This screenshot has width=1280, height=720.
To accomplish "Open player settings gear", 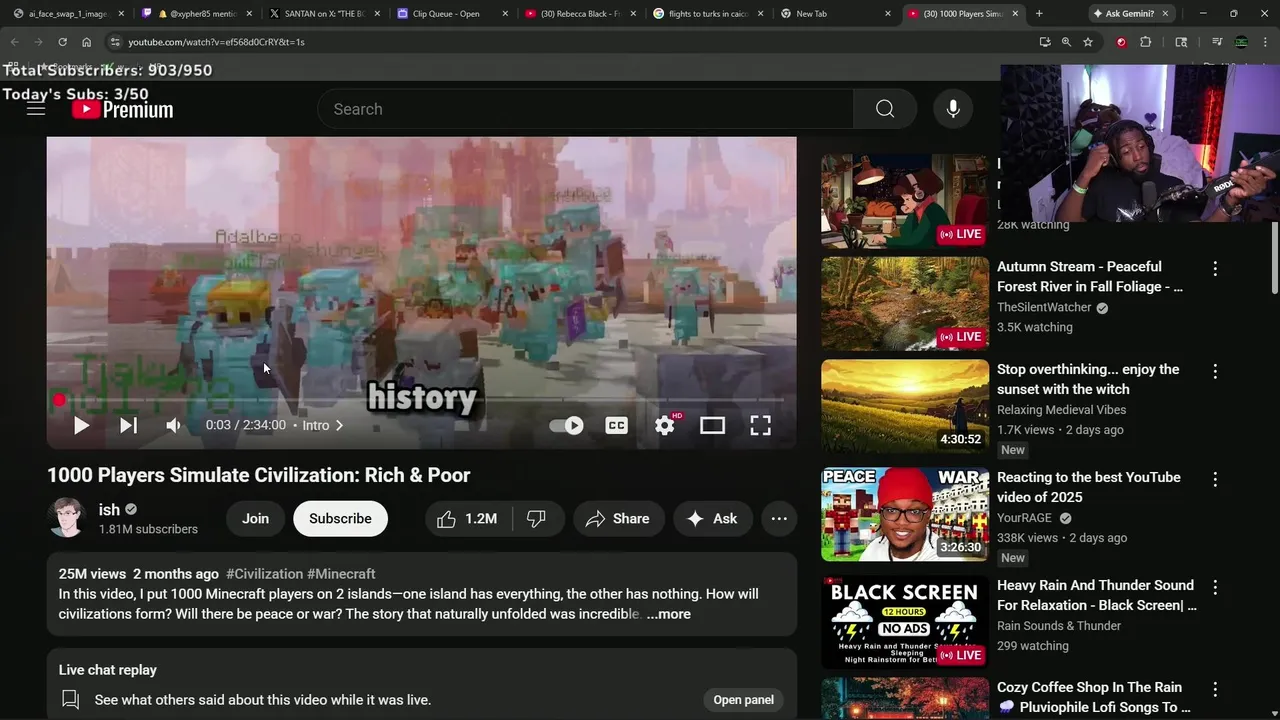I will (x=665, y=425).
